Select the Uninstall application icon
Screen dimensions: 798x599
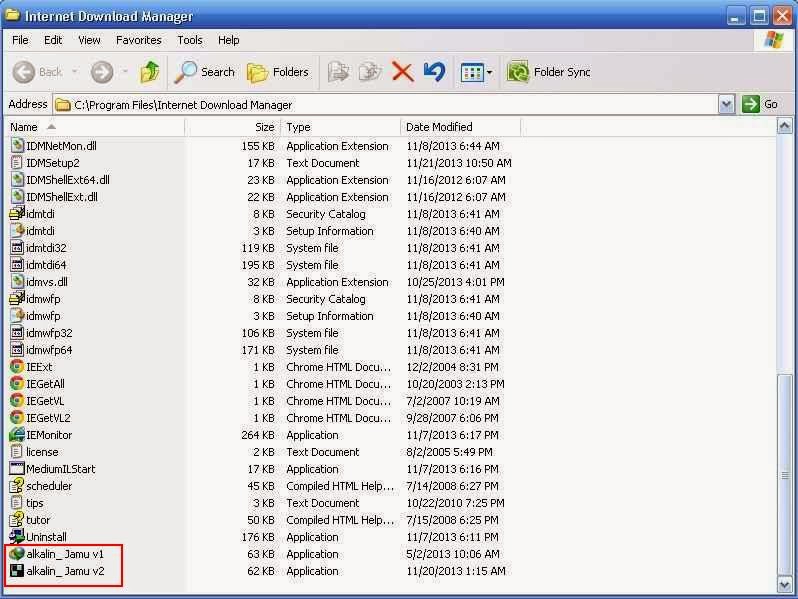17,536
